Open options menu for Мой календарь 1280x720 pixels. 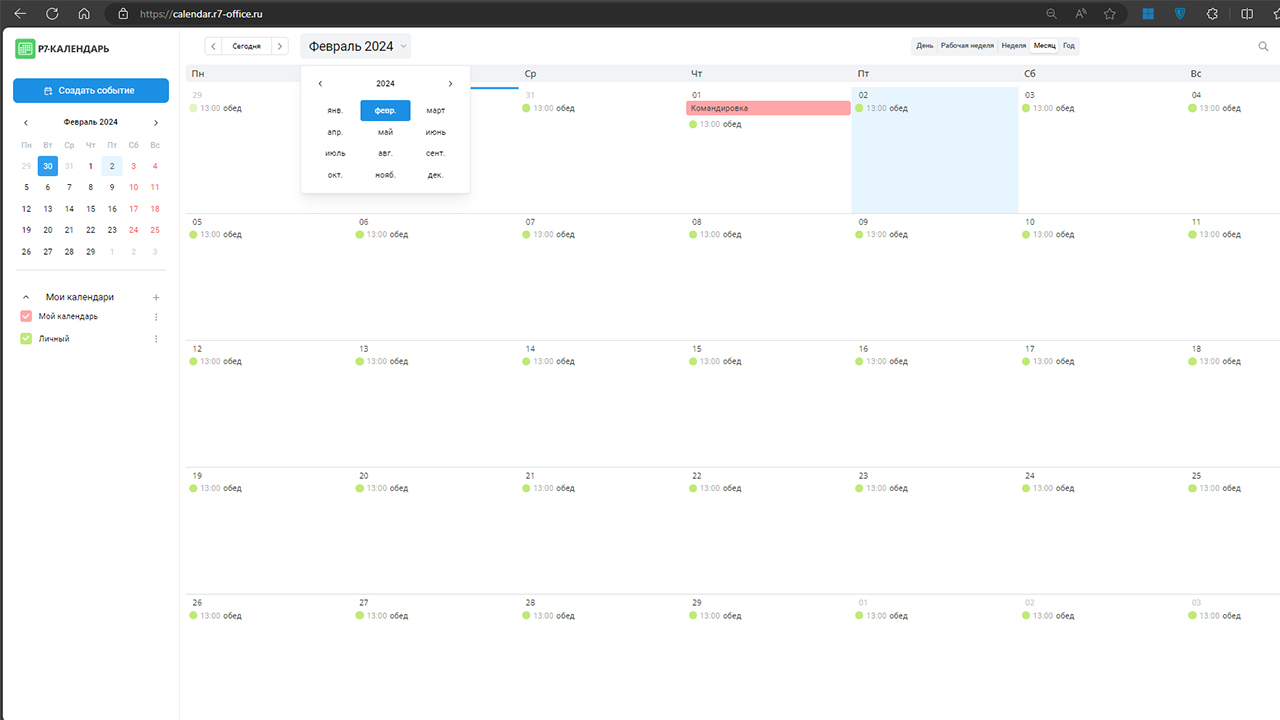(x=155, y=317)
